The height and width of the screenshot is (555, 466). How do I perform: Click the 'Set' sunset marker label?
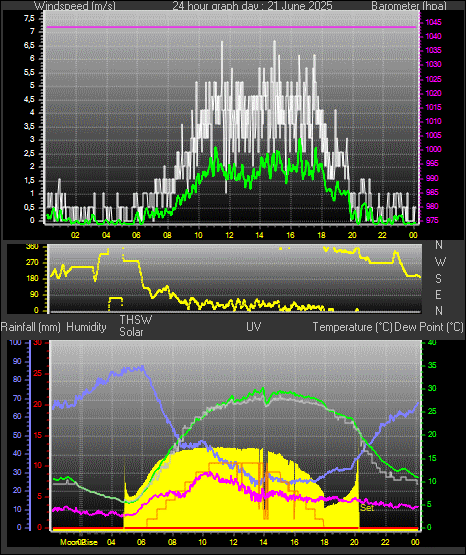coord(367,508)
